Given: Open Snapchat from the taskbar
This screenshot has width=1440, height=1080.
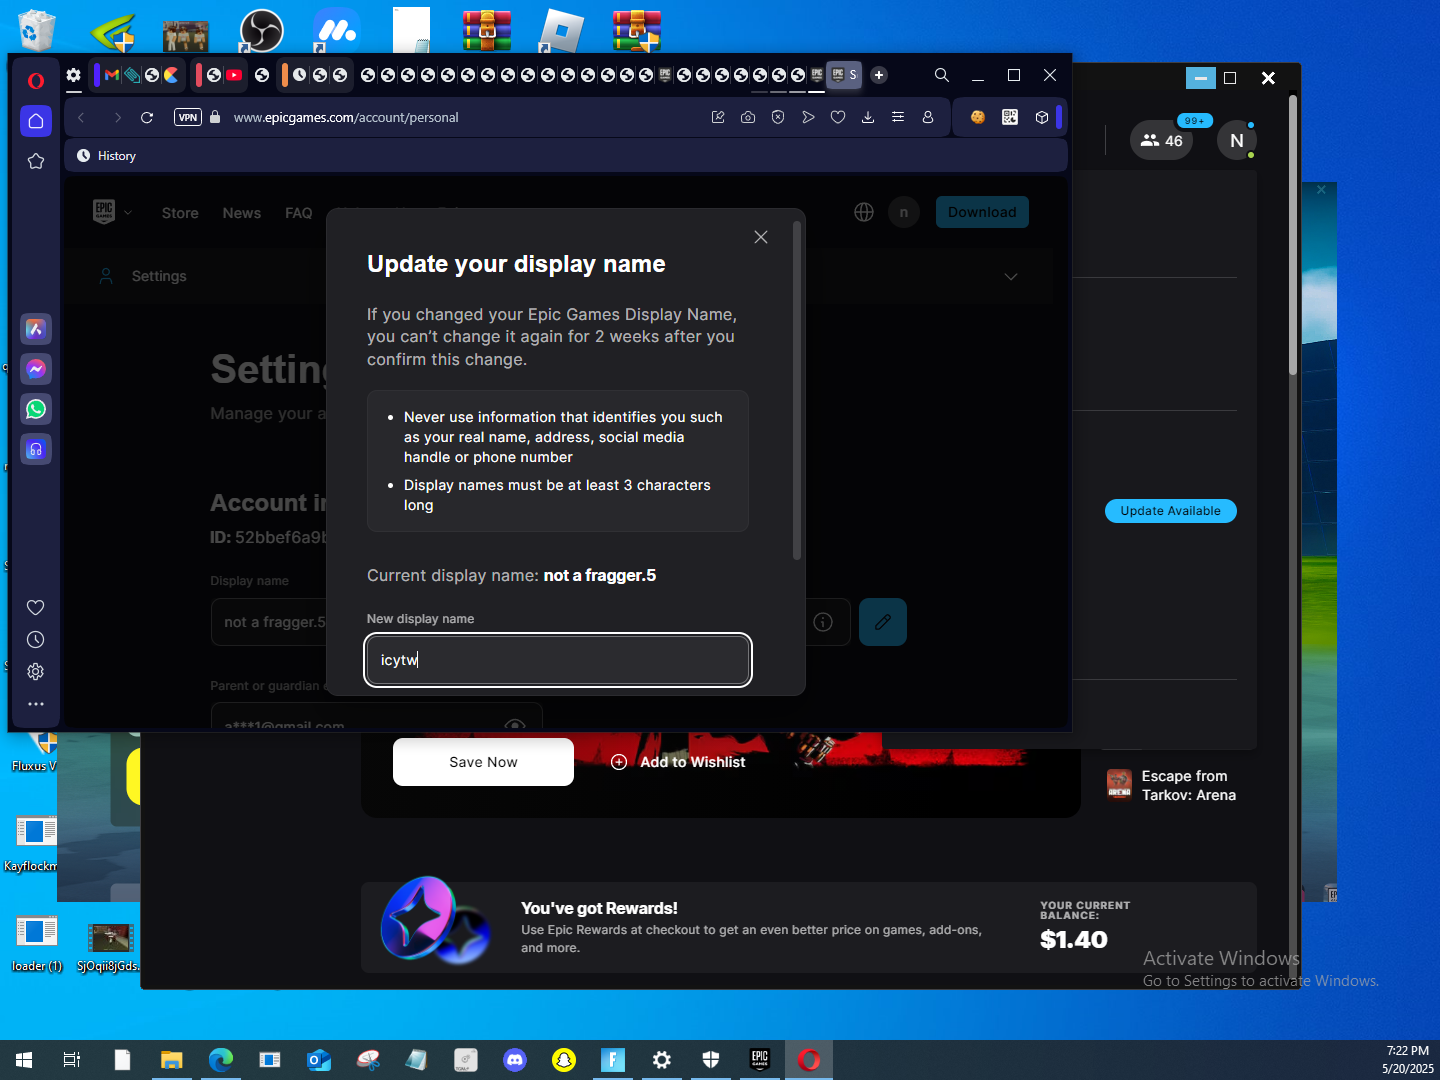Looking at the screenshot, I should pyautogui.click(x=564, y=1060).
